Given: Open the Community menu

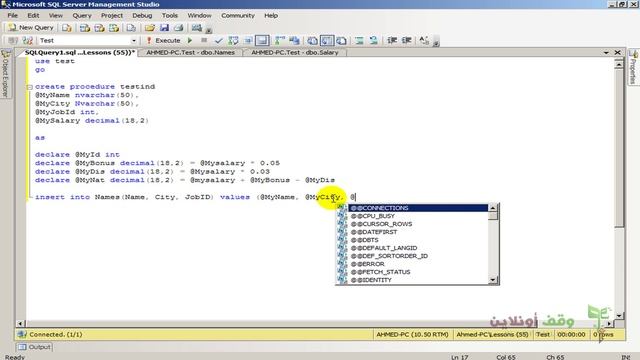Looking at the screenshot, I should [238, 16].
